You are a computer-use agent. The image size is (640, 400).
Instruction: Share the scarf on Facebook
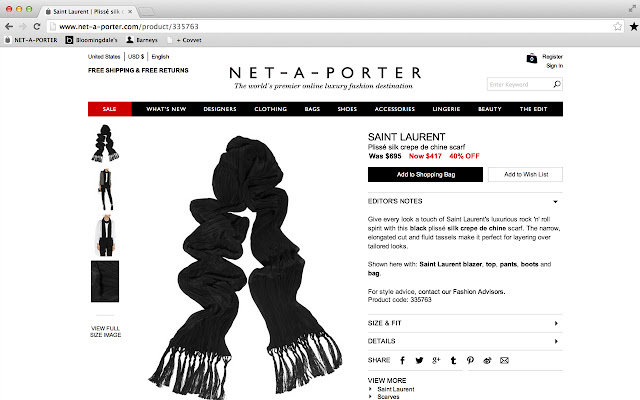(402, 360)
